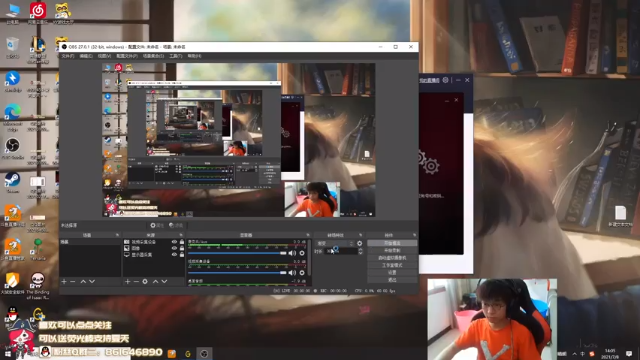Open transition properties gear in Scene Transitions
This screenshot has width=640, height=360.
click(x=360, y=243)
